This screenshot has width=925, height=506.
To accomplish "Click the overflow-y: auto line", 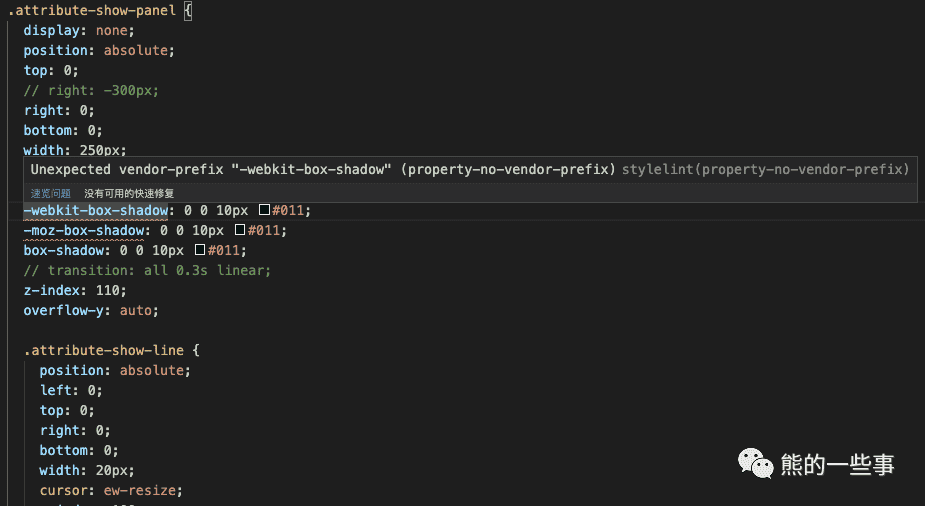I will click(91, 310).
